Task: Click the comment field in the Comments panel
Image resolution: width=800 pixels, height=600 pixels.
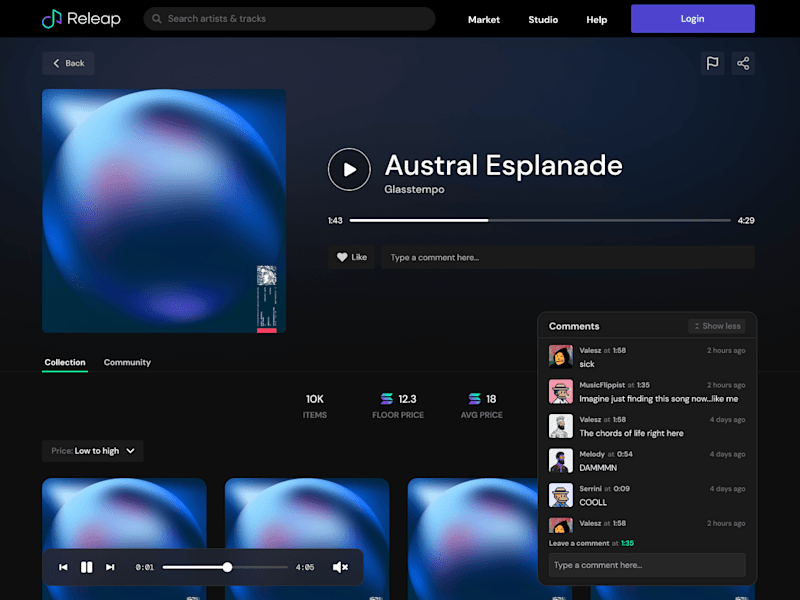Action: click(x=647, y=565)
